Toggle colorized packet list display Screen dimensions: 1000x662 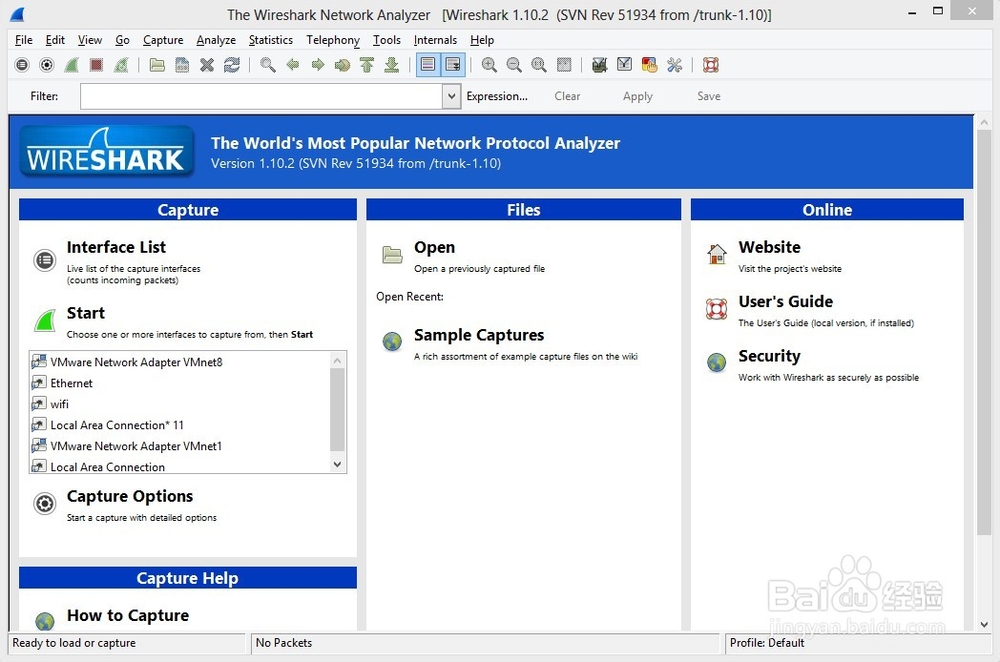pyautogui.click(x=427, y=64)
